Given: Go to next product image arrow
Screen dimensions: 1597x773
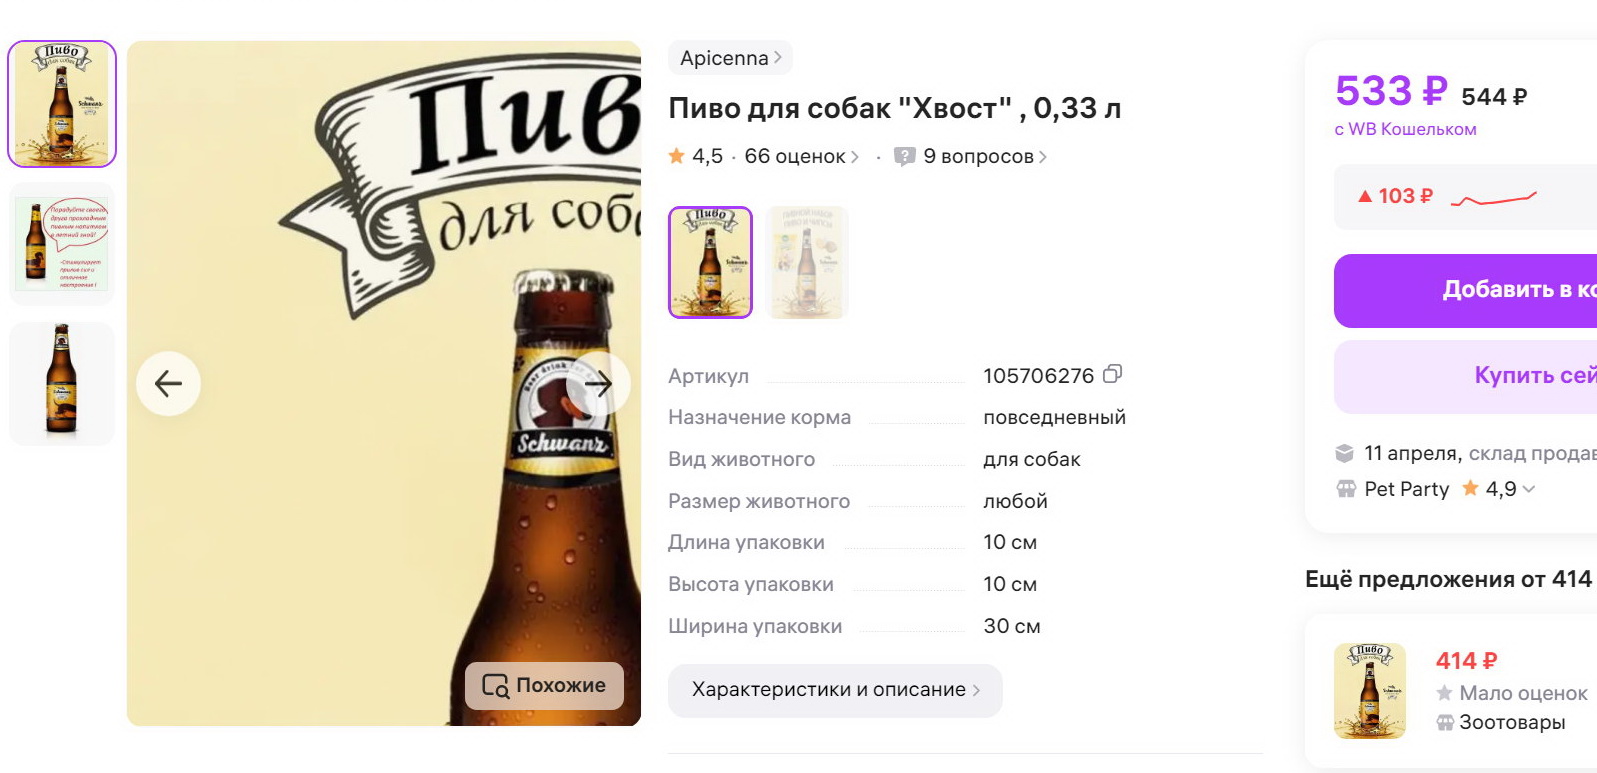Looking at the screenshot, I should coord(598,383).
